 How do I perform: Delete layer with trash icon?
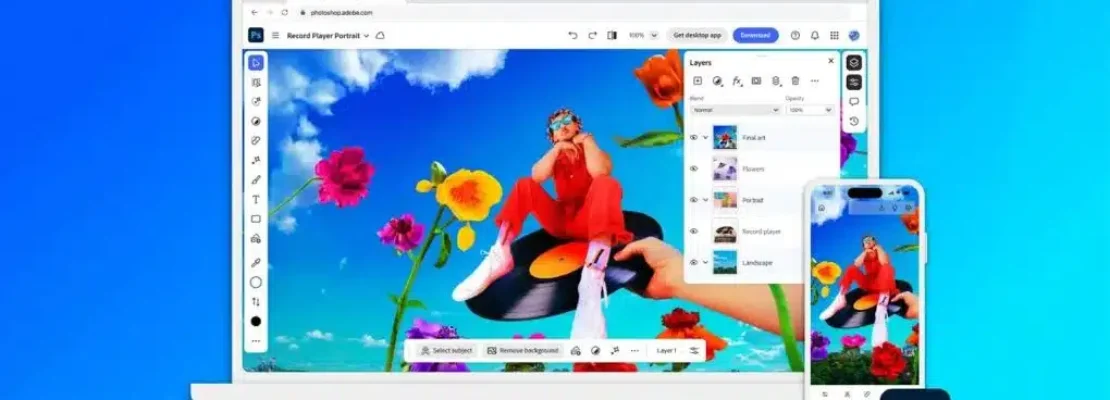795,81
